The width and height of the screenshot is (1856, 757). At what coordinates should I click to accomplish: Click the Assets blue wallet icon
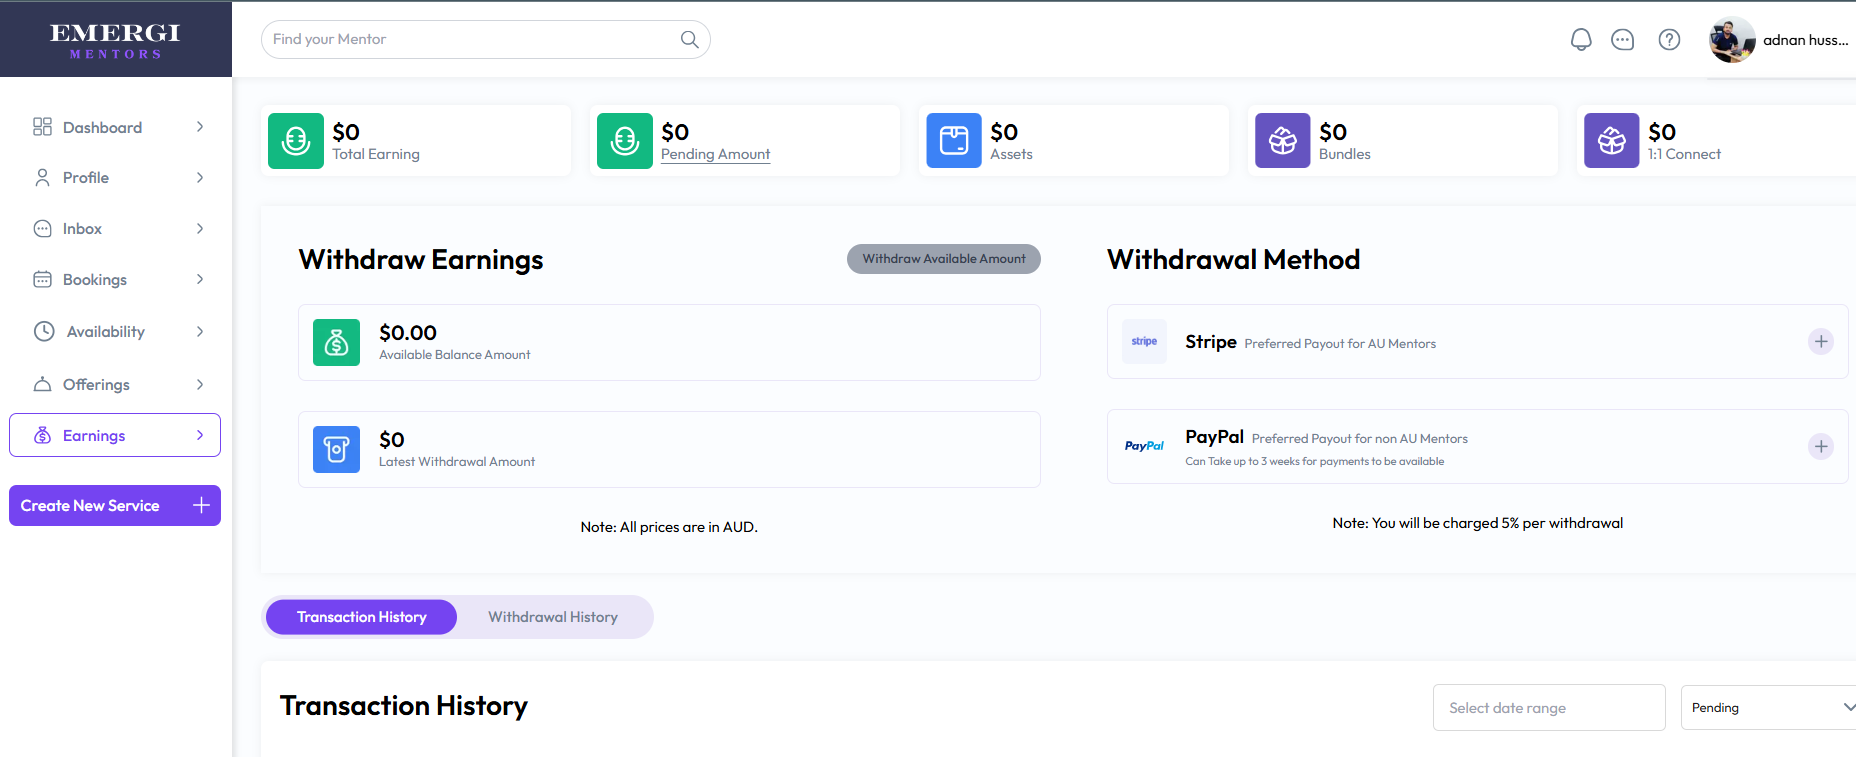[954, 141]
